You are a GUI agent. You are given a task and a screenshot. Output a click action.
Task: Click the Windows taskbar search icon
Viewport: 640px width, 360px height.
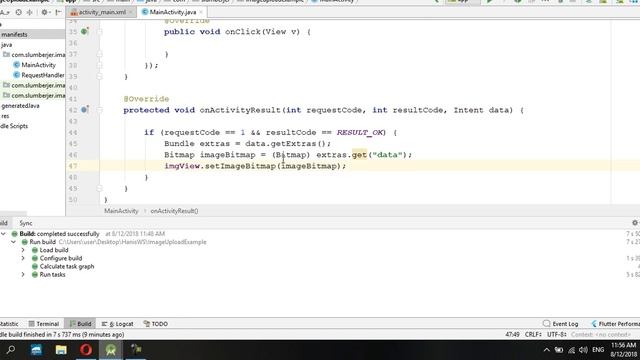pyautogui.click(x=11, y=350)
